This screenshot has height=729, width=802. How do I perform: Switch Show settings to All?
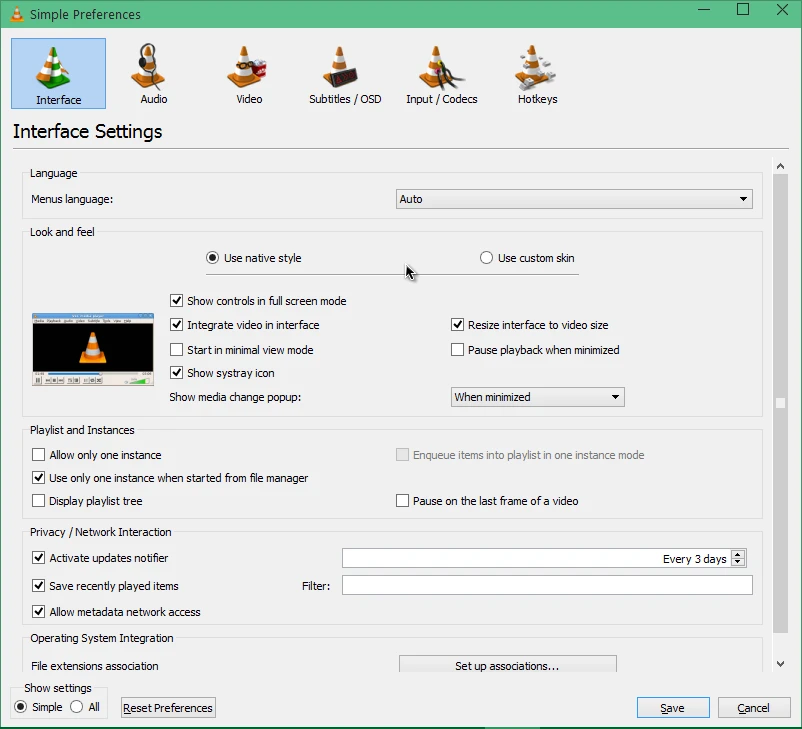click(x=76, y=706)
